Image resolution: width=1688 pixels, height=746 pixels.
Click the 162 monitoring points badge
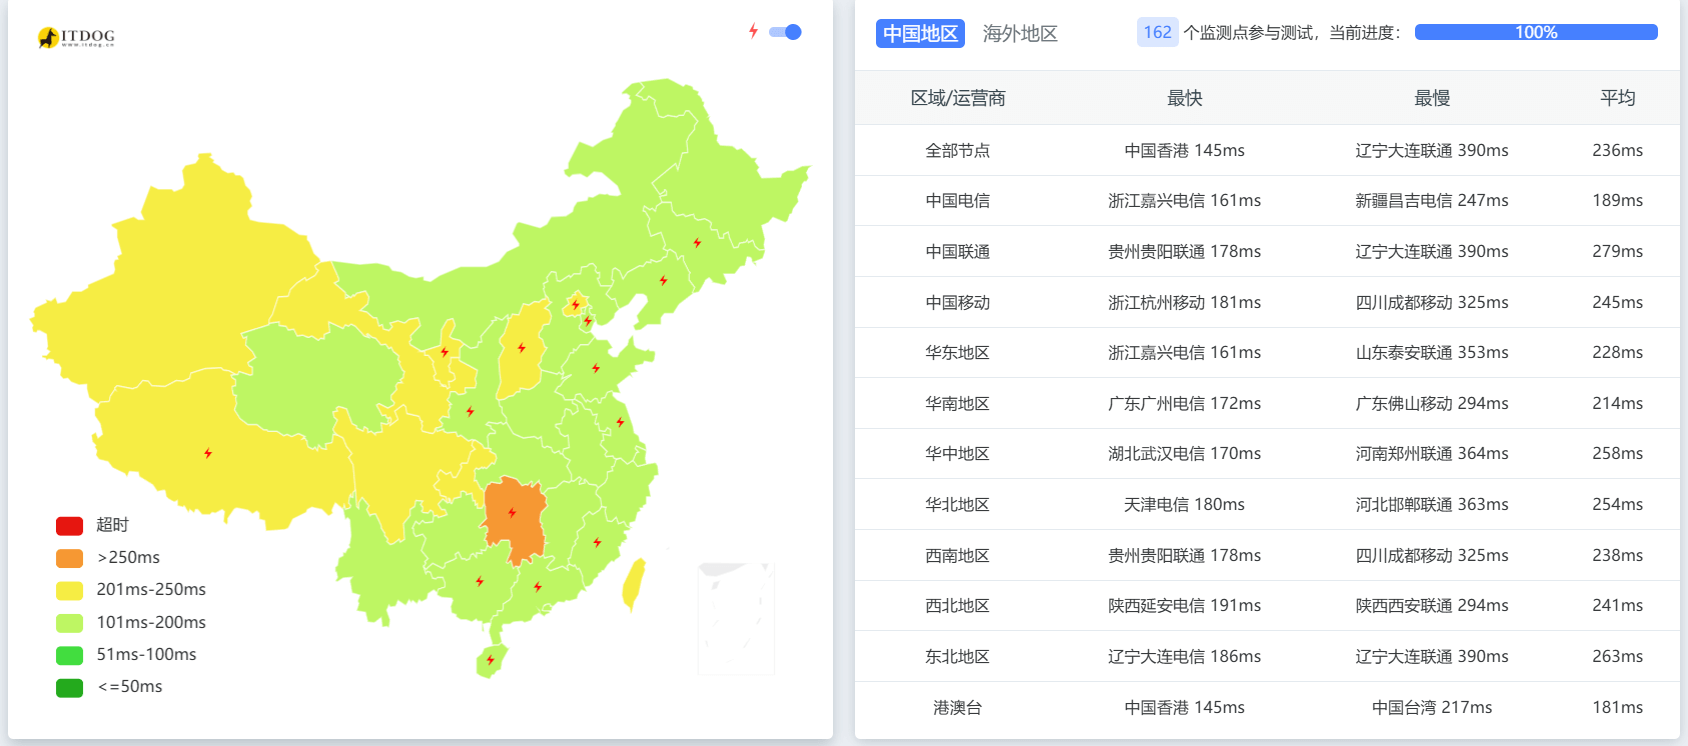tap(1157, 32)
